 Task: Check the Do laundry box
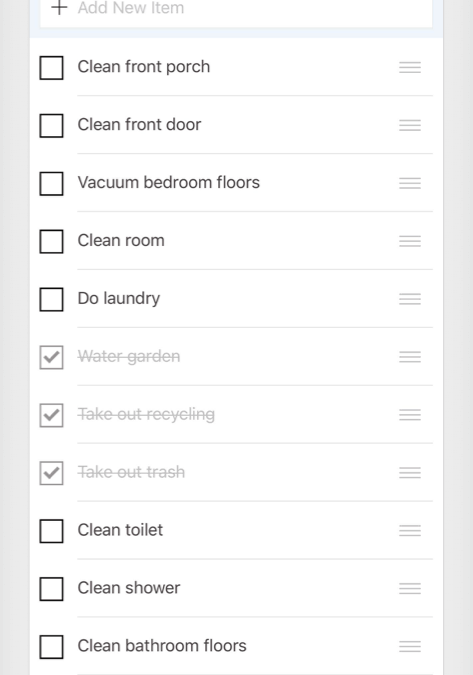(x=52, y=299)
